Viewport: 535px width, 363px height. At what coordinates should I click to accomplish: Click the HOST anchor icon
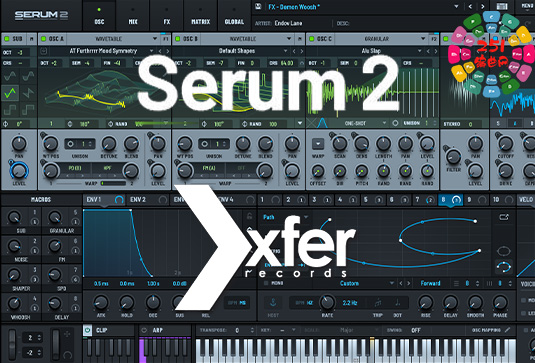coord(273,303)
